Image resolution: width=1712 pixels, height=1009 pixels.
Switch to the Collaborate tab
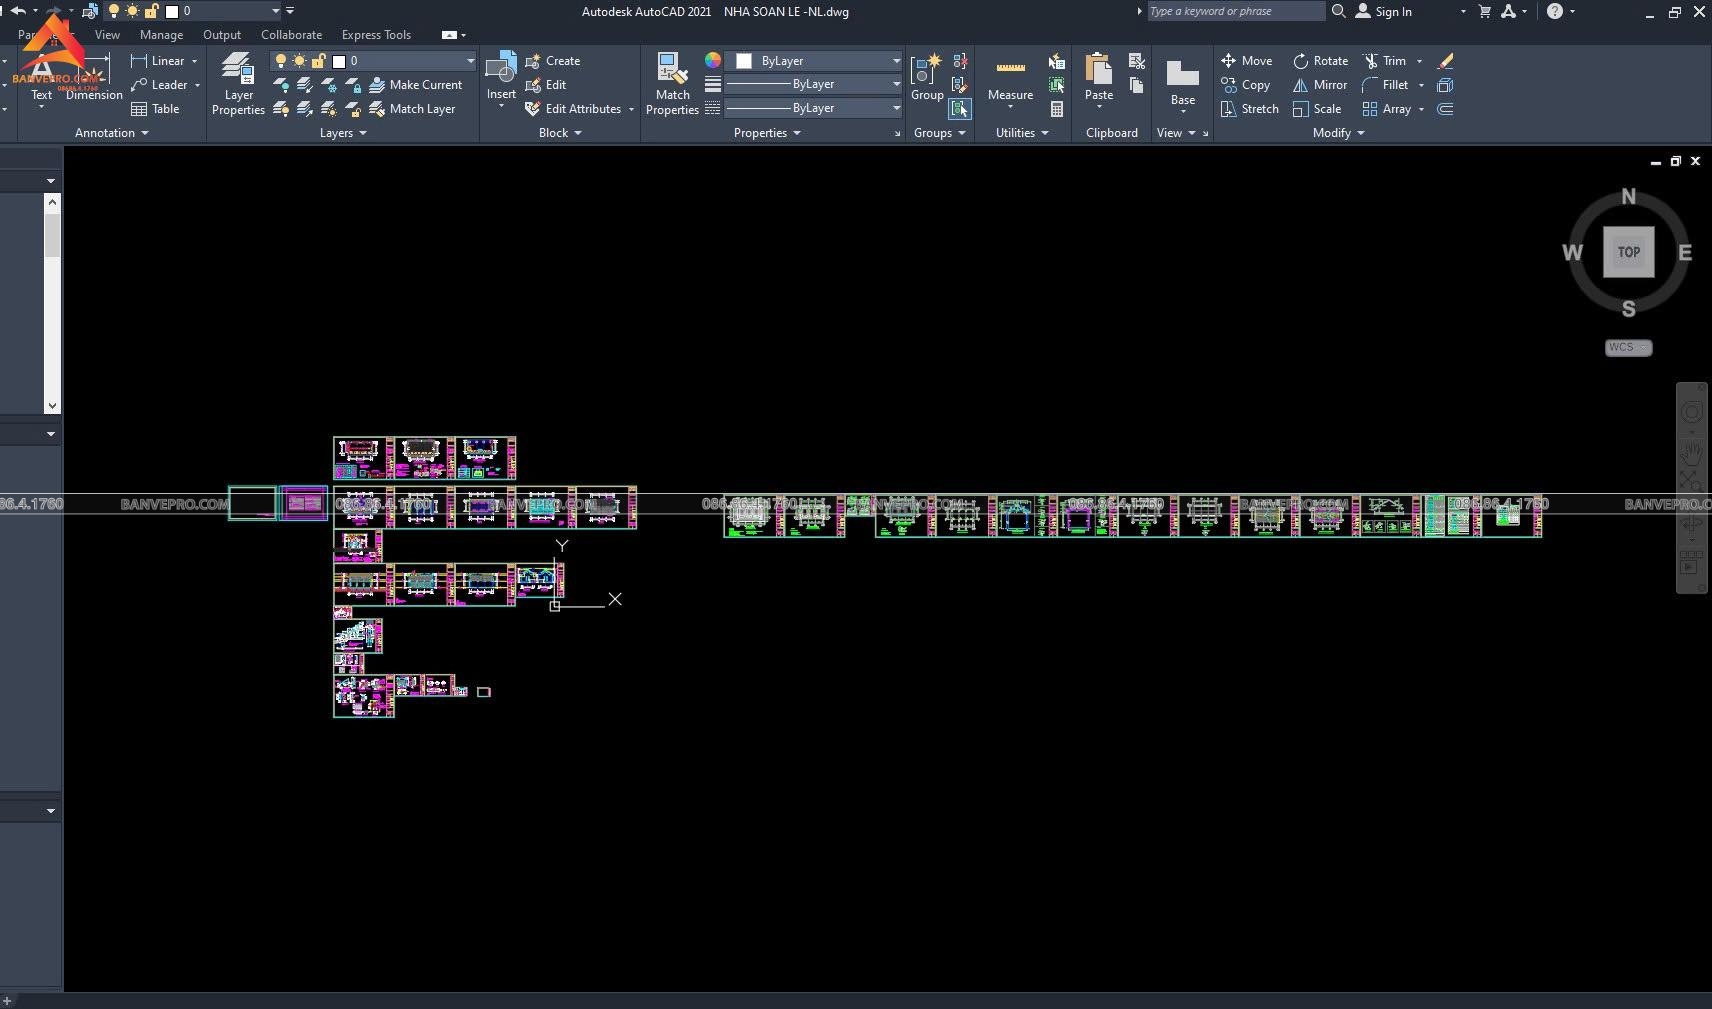coord(291,35)
